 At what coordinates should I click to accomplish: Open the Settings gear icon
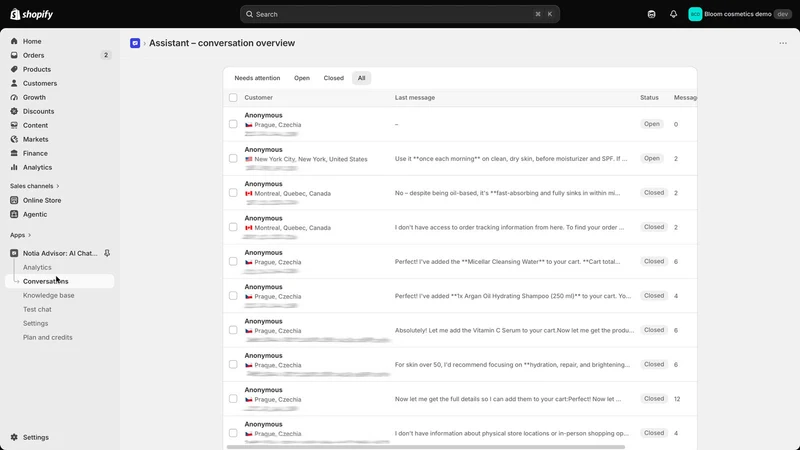(14, 437)
